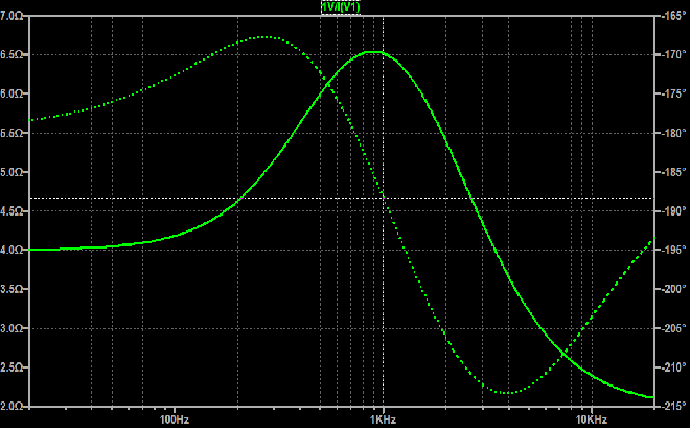Click the 1V/I(V1) trace label
Image resolution: width=690 pixels, height=429 pixels.
click(341, 6)
